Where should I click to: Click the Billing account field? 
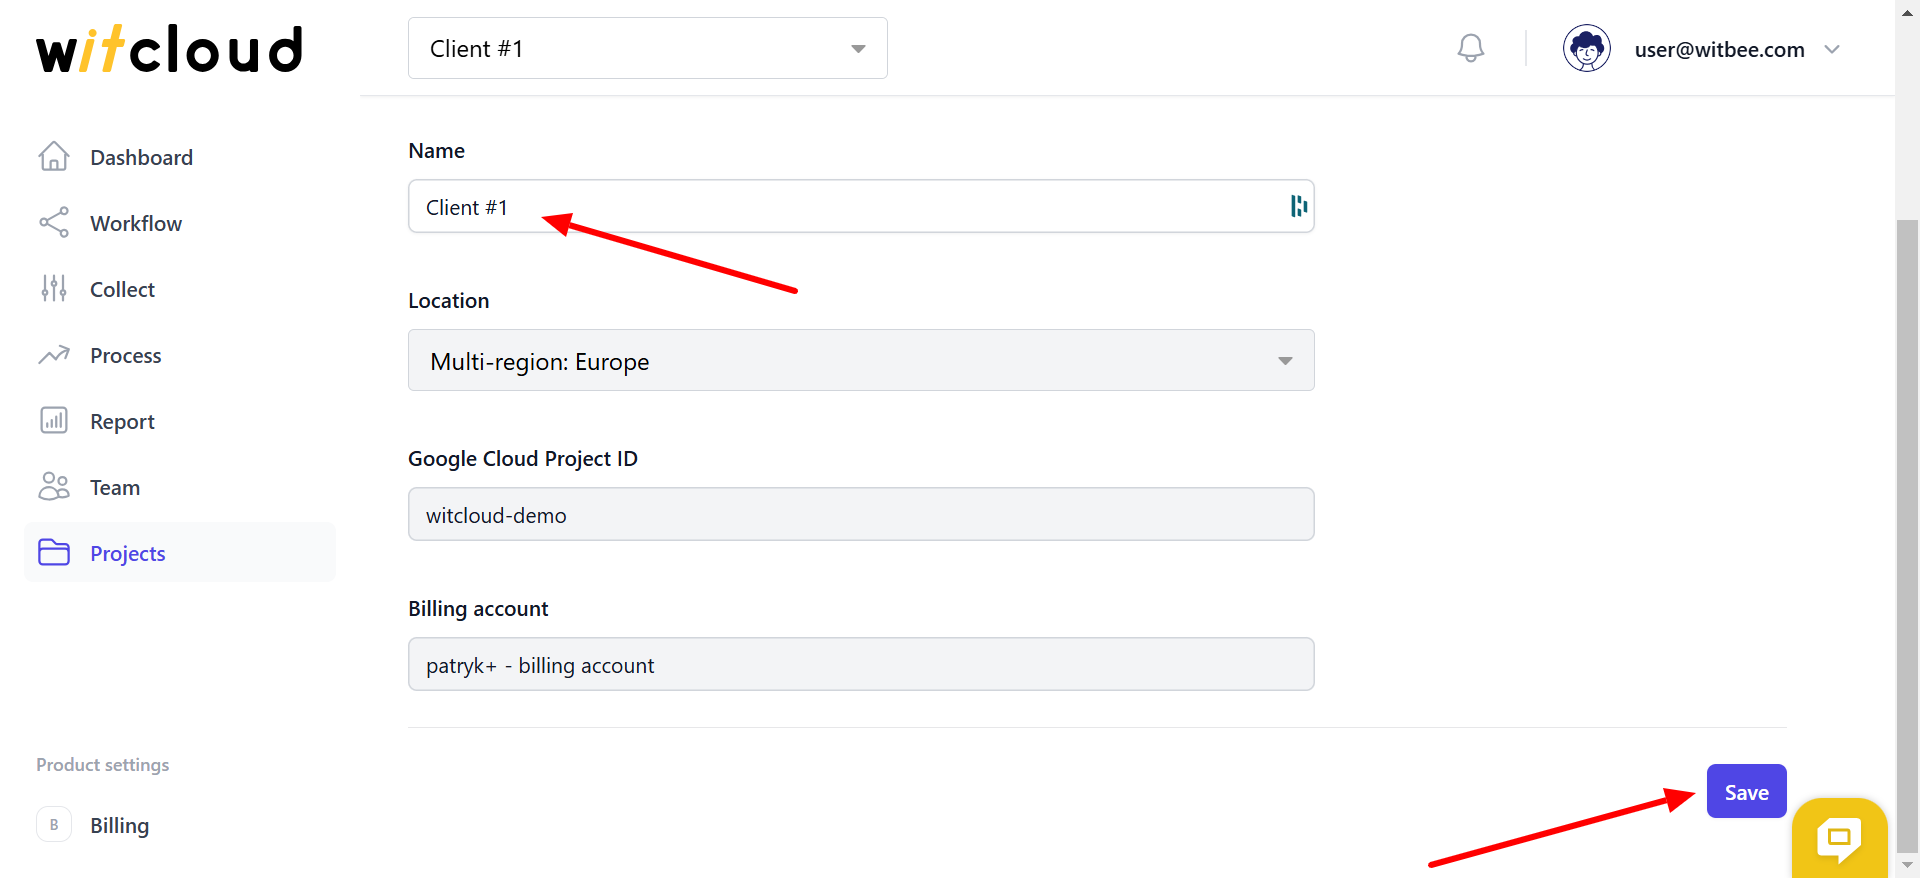[x=861, y=664]
